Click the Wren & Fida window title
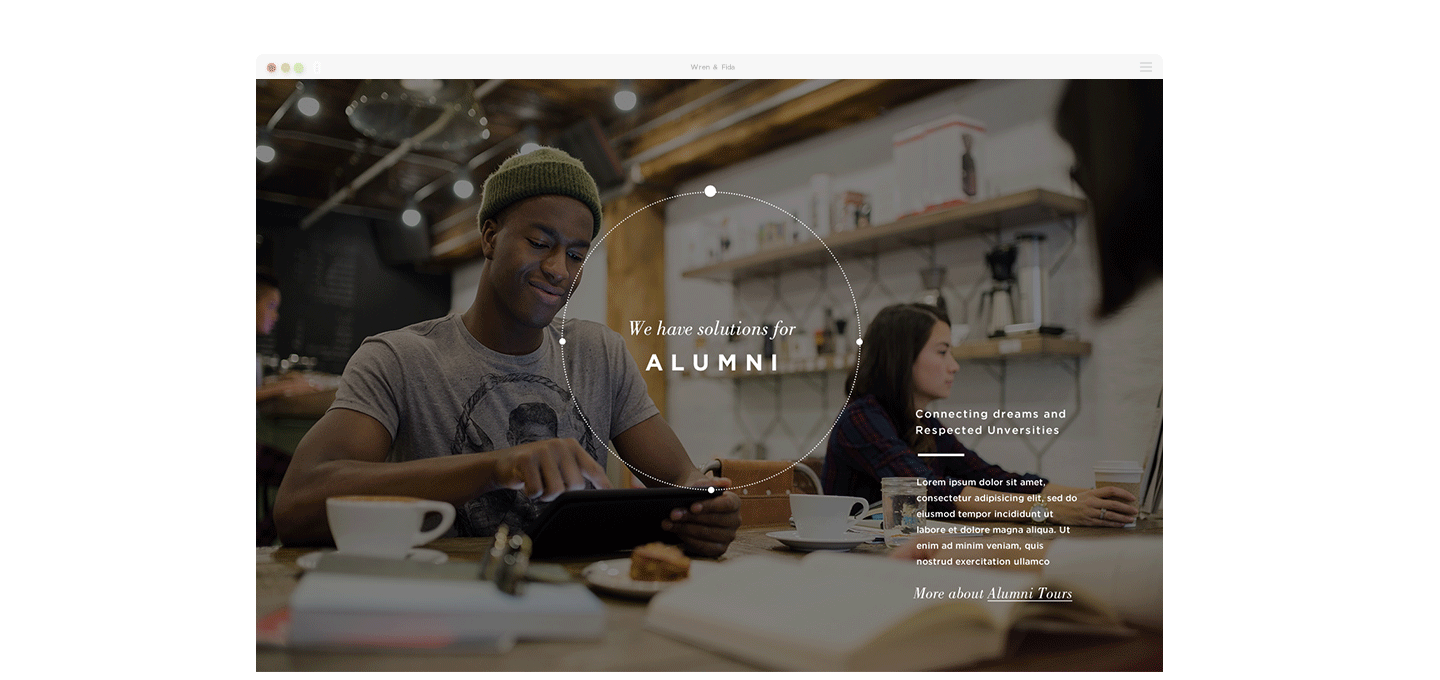Viewport: 1440px width, 680px height. 713,67
